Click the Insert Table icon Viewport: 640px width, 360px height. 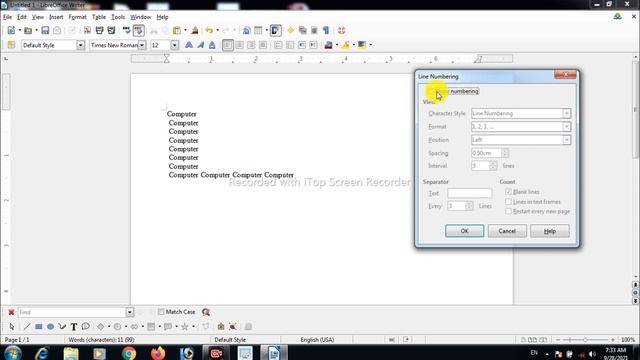pos(258,31)
